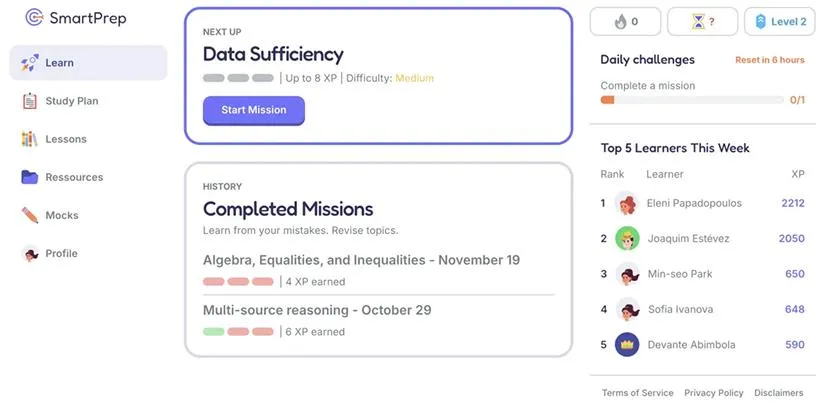
Task: Open the Terms of Service link
Action: tap(637, 393)
